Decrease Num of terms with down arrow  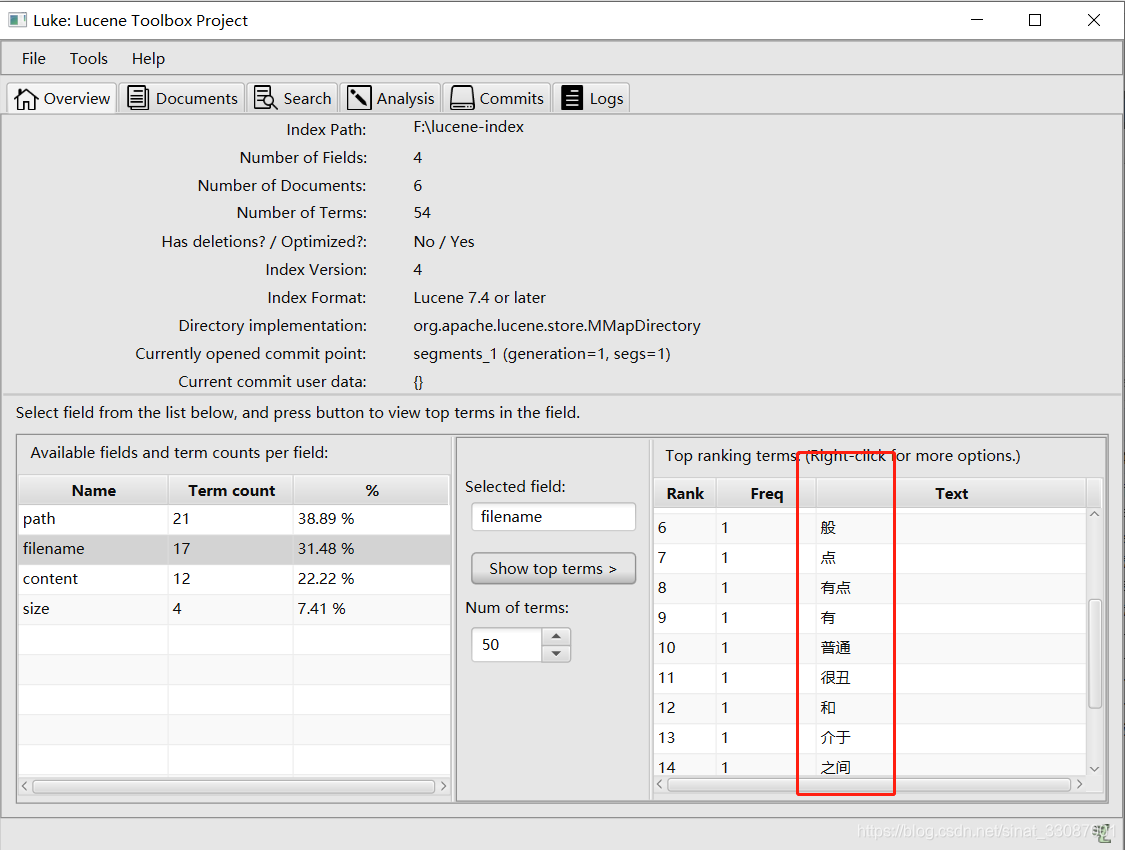[556, 653]
